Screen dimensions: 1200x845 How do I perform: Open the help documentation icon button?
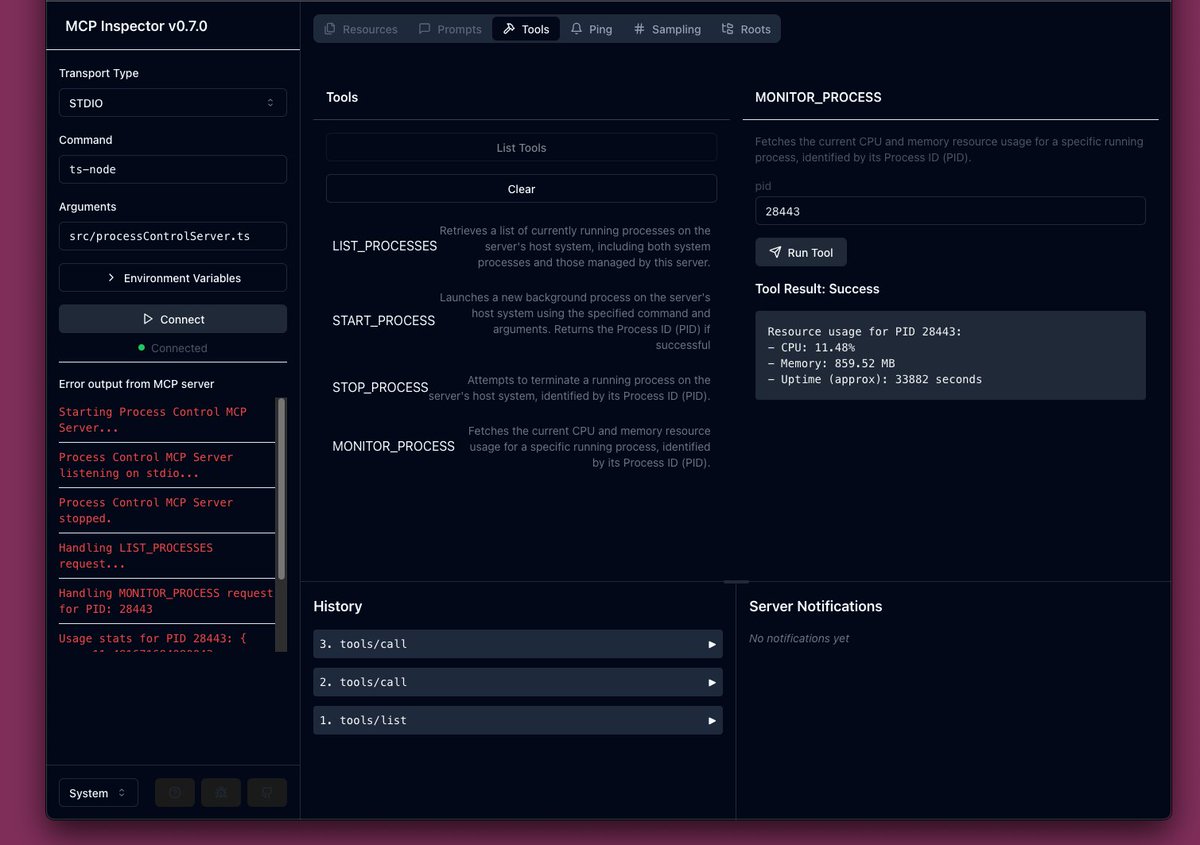coord(175,793)
